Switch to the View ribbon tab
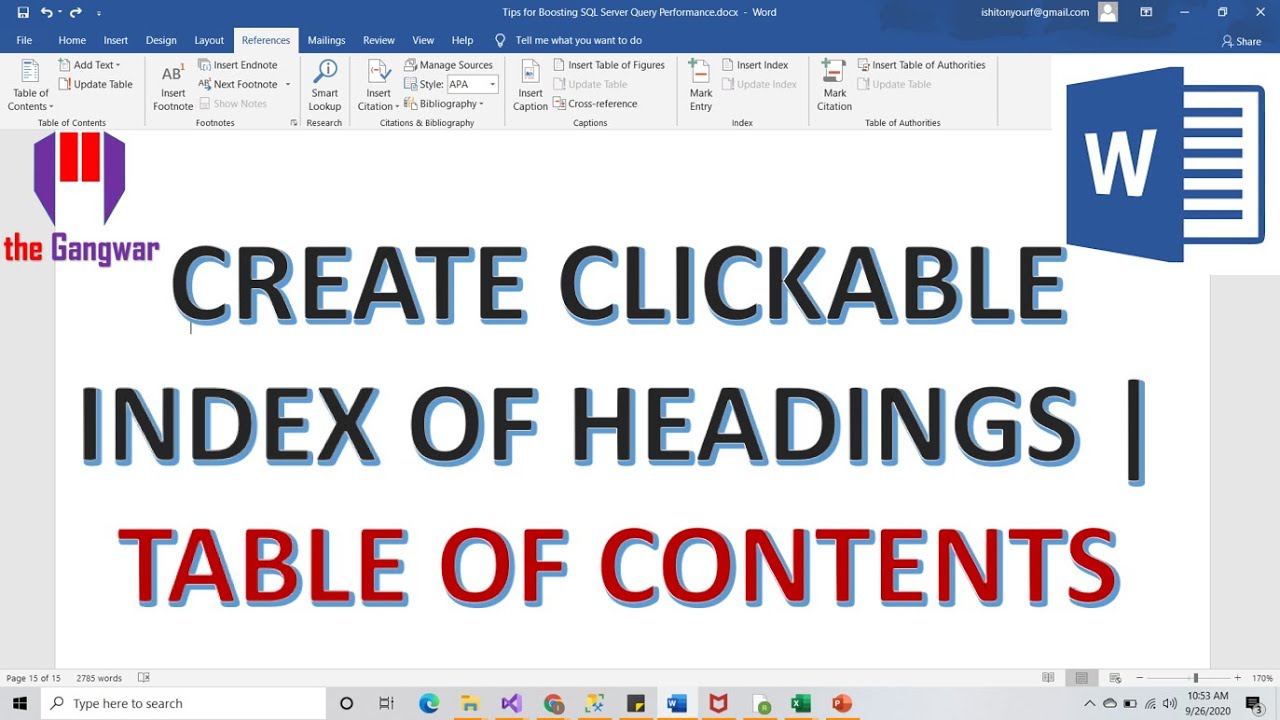 (x=423, y=40)
